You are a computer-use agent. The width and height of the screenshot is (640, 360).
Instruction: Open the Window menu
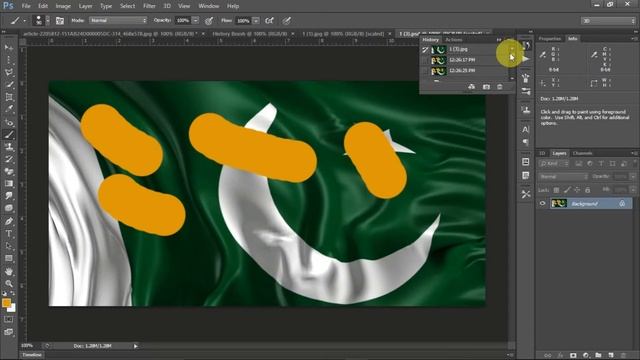click(209, 6)
